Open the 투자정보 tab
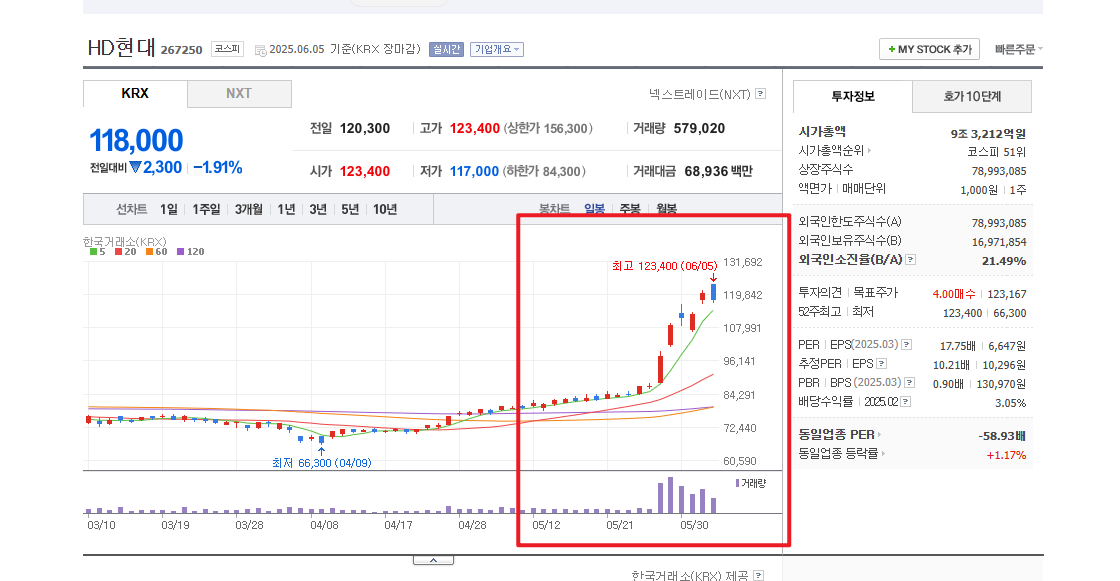 pyautogui.click(x=853, y=96)
